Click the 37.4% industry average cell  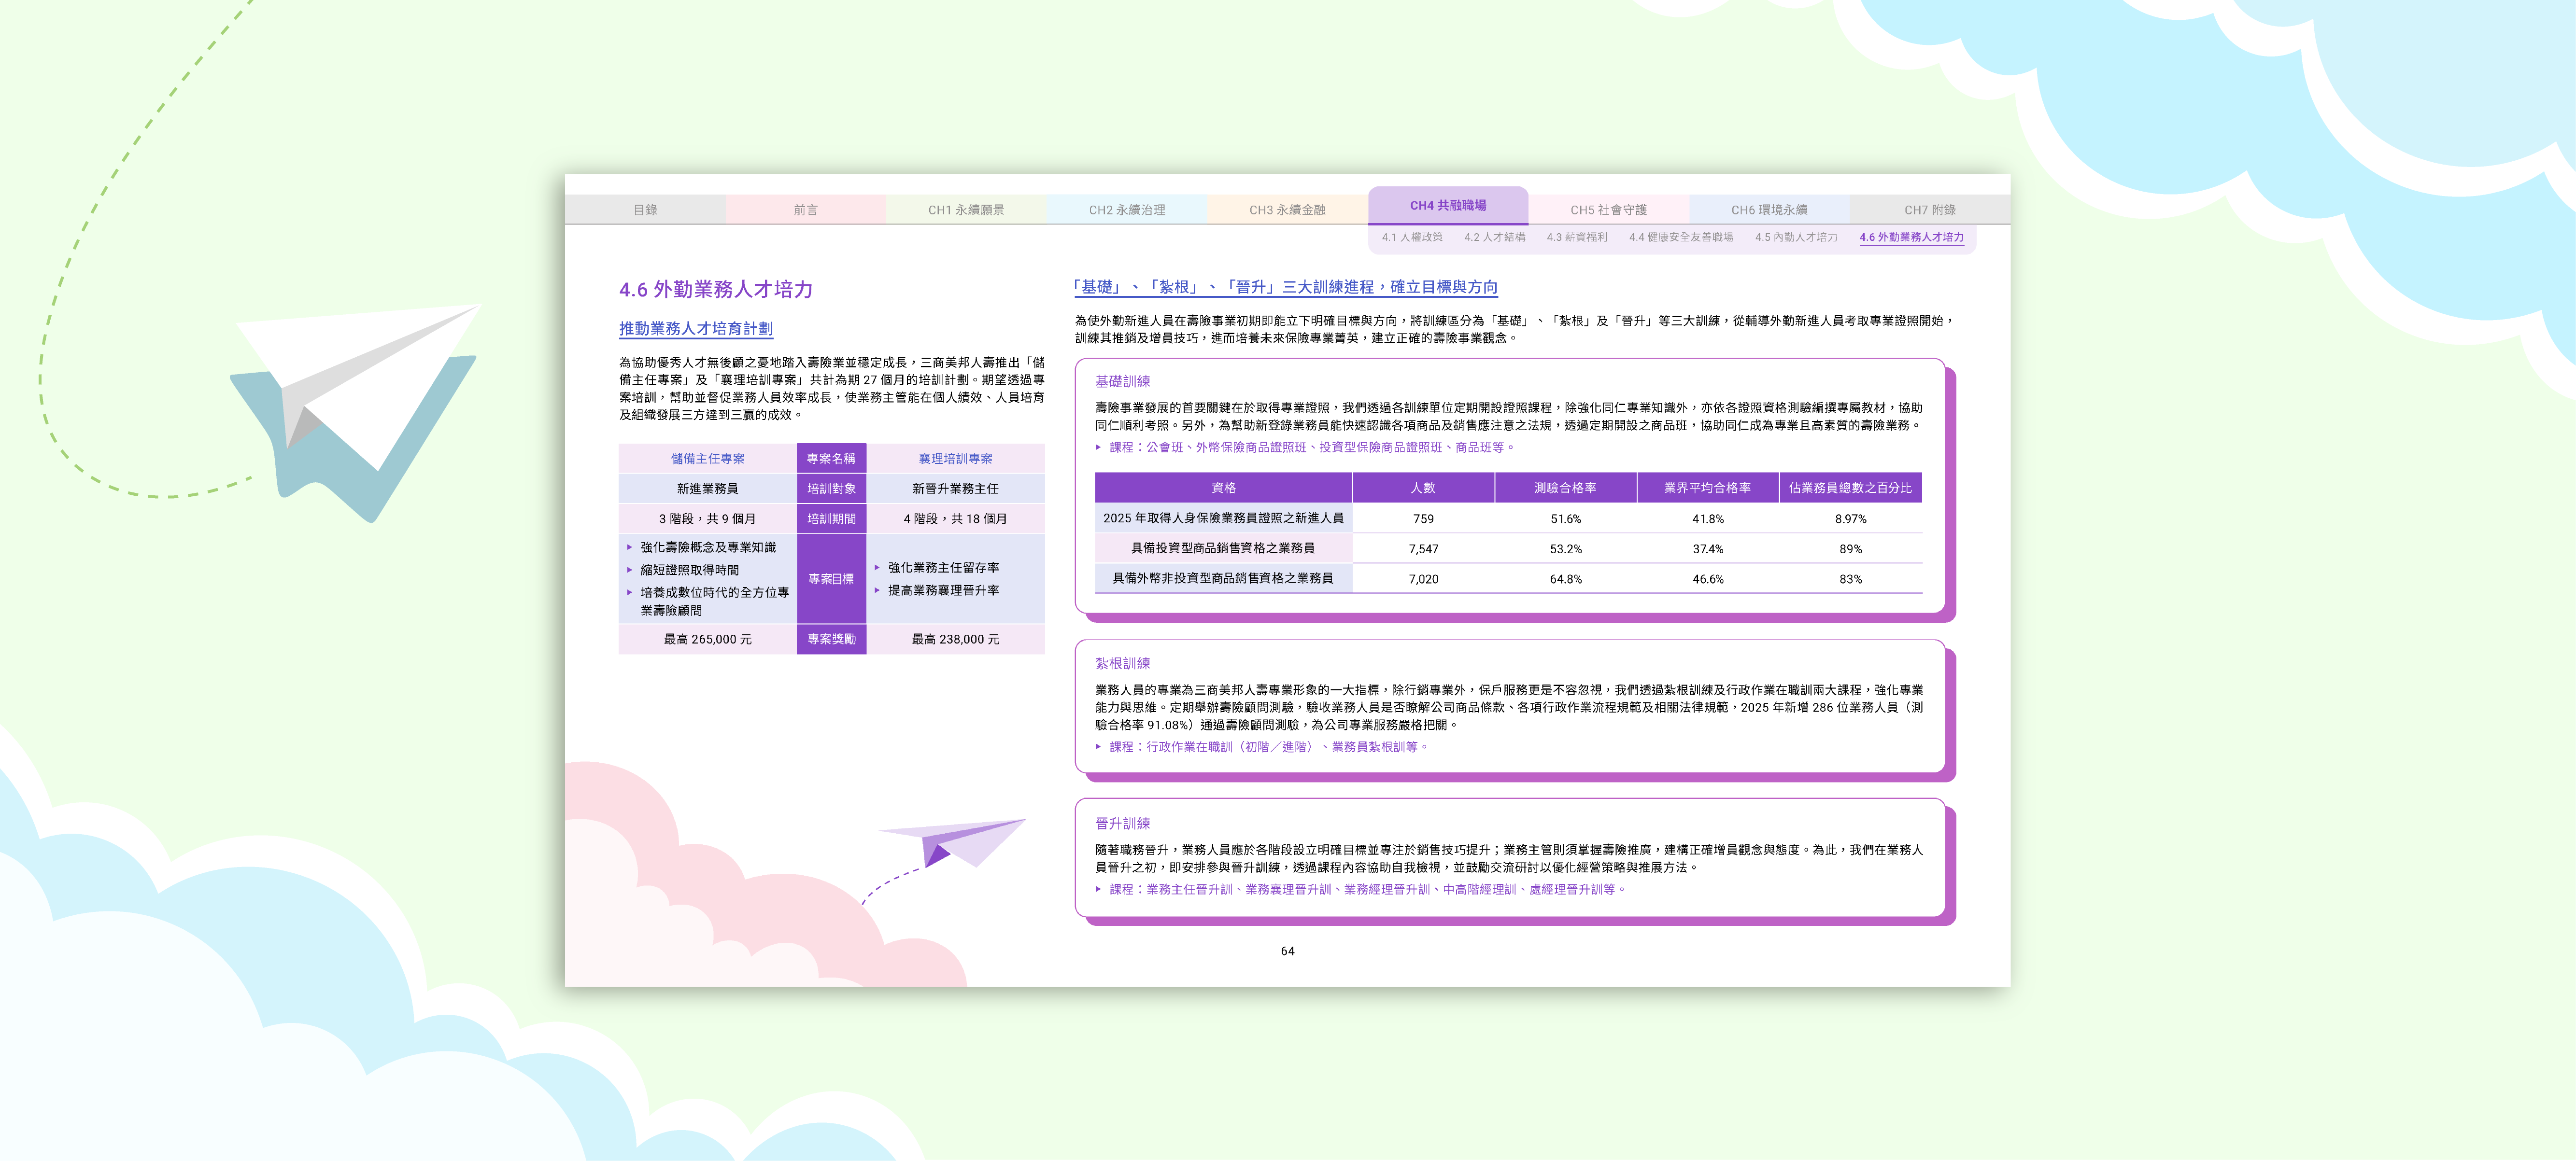point(1707,549)
